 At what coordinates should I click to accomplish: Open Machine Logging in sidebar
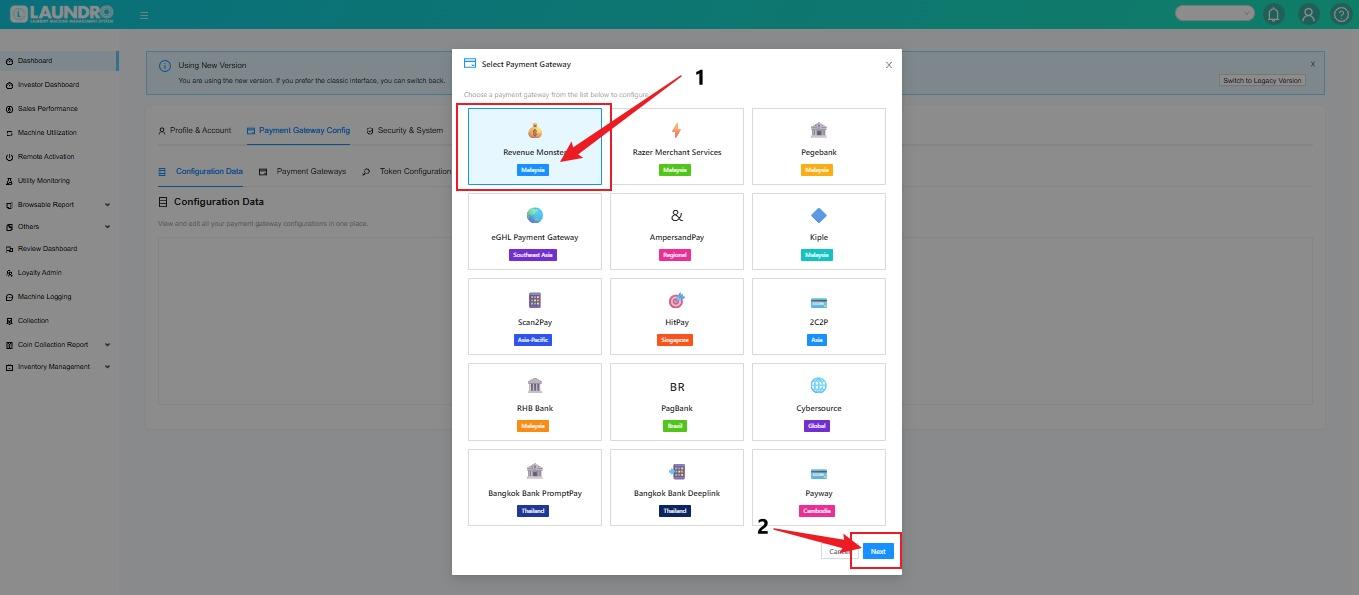(59, 297)
